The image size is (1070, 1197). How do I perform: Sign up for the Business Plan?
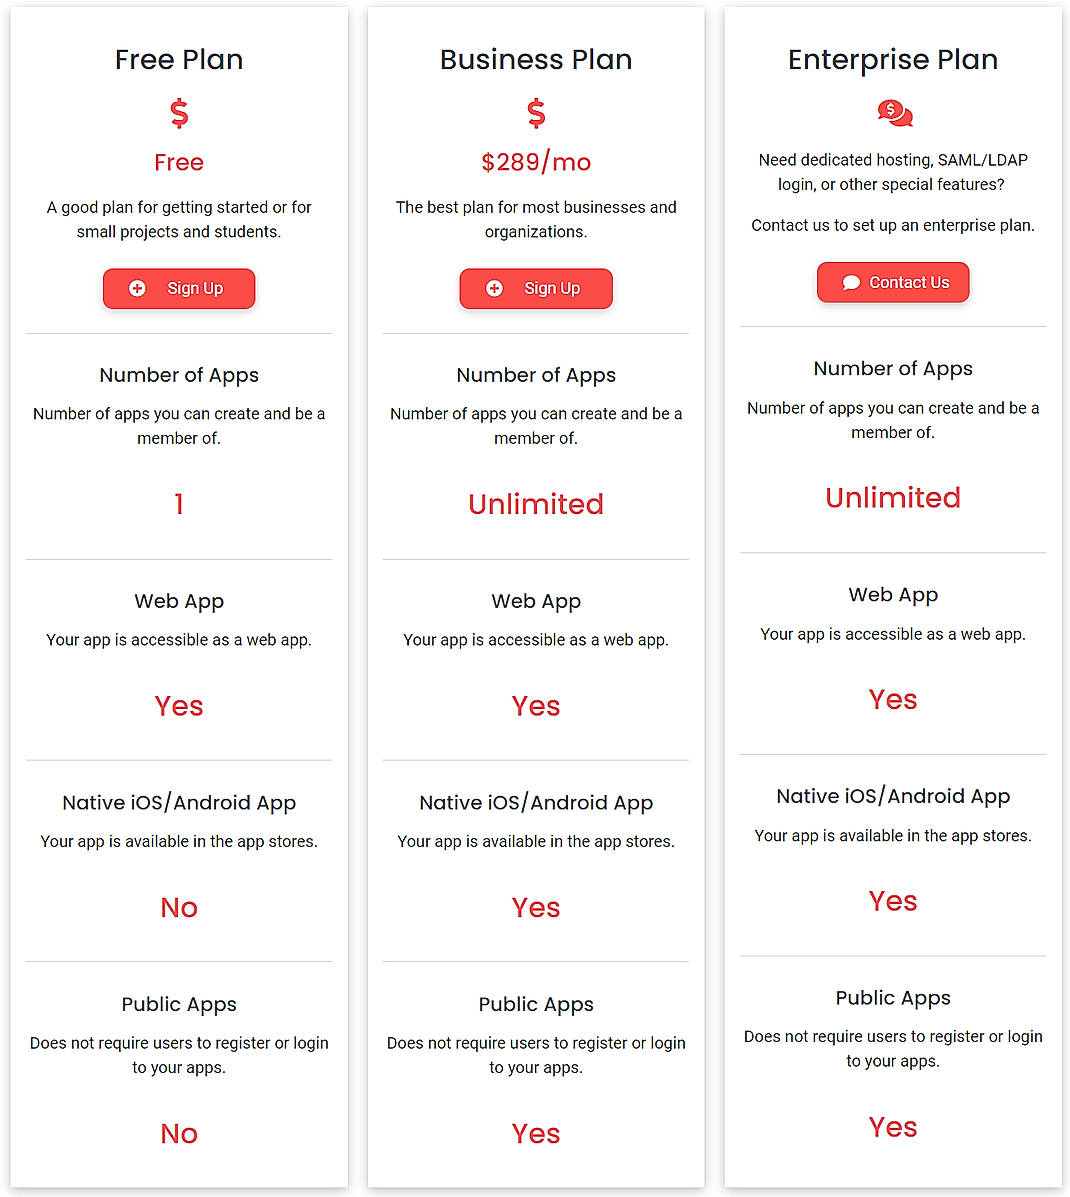point(536,288)
